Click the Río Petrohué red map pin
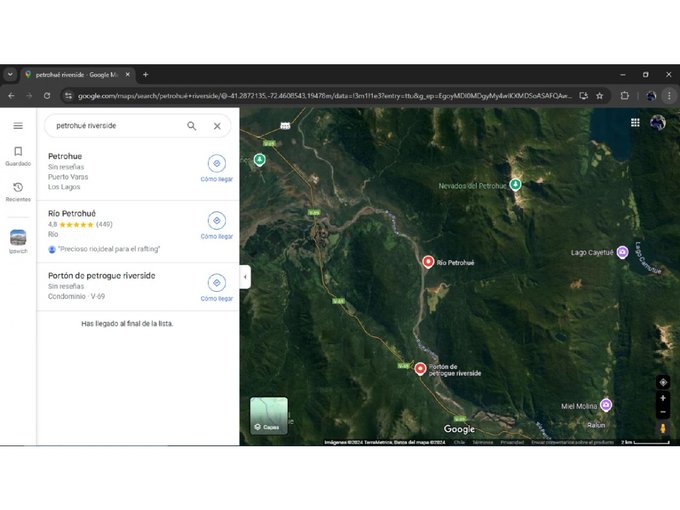The width and height of the screenshot is (680, 510). (x=428, y=261)
